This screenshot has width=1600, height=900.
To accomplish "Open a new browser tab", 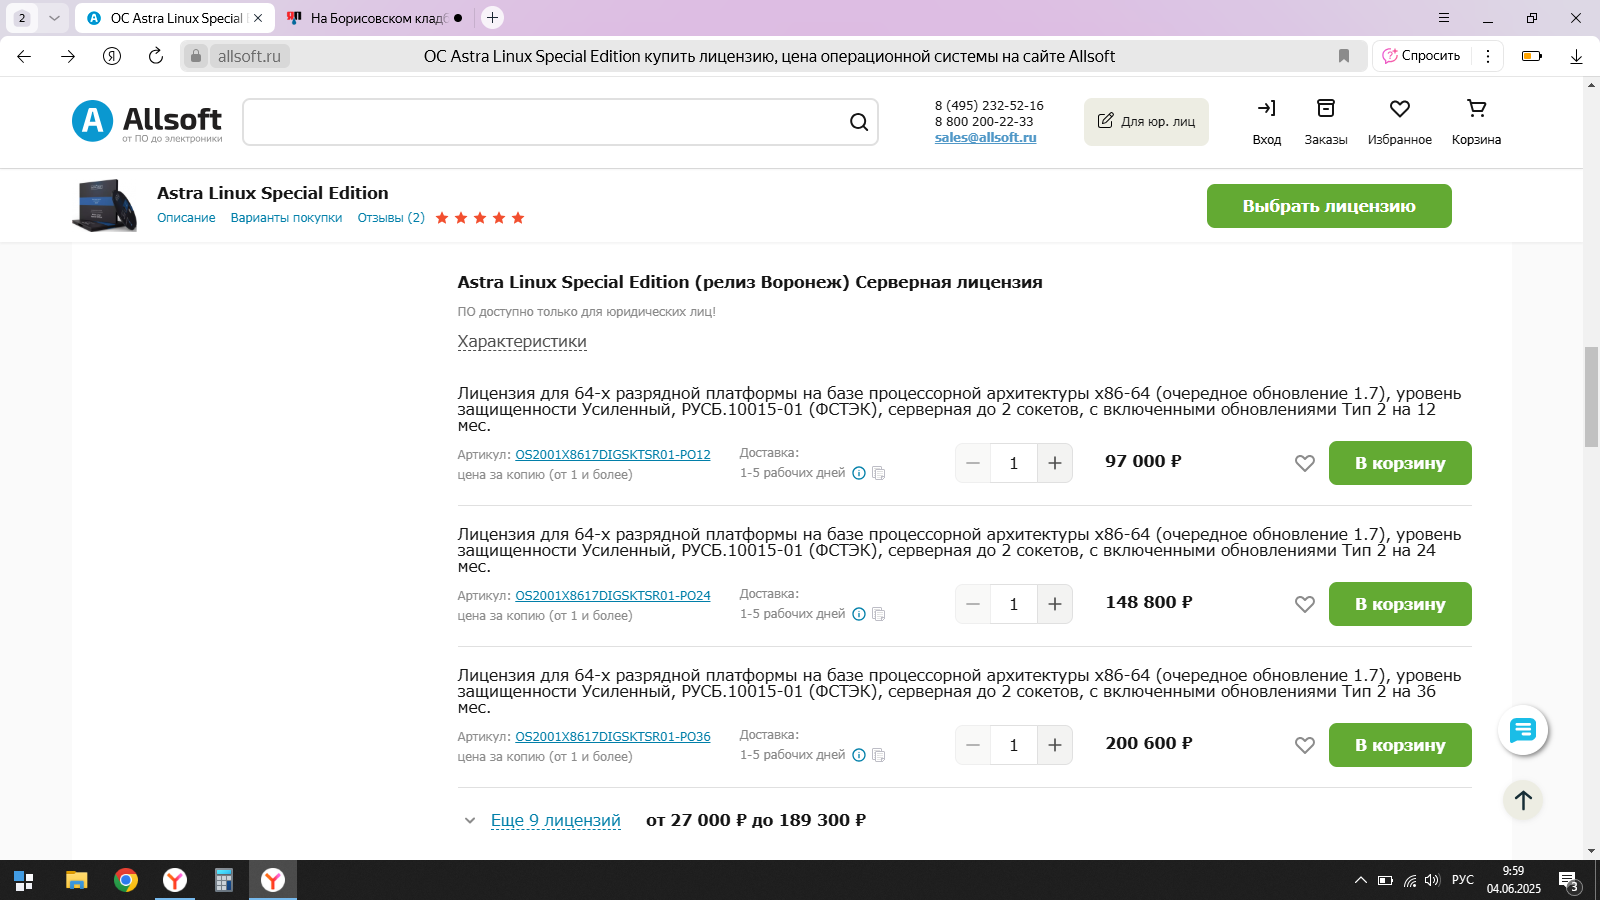I will (x=492, y=18).
